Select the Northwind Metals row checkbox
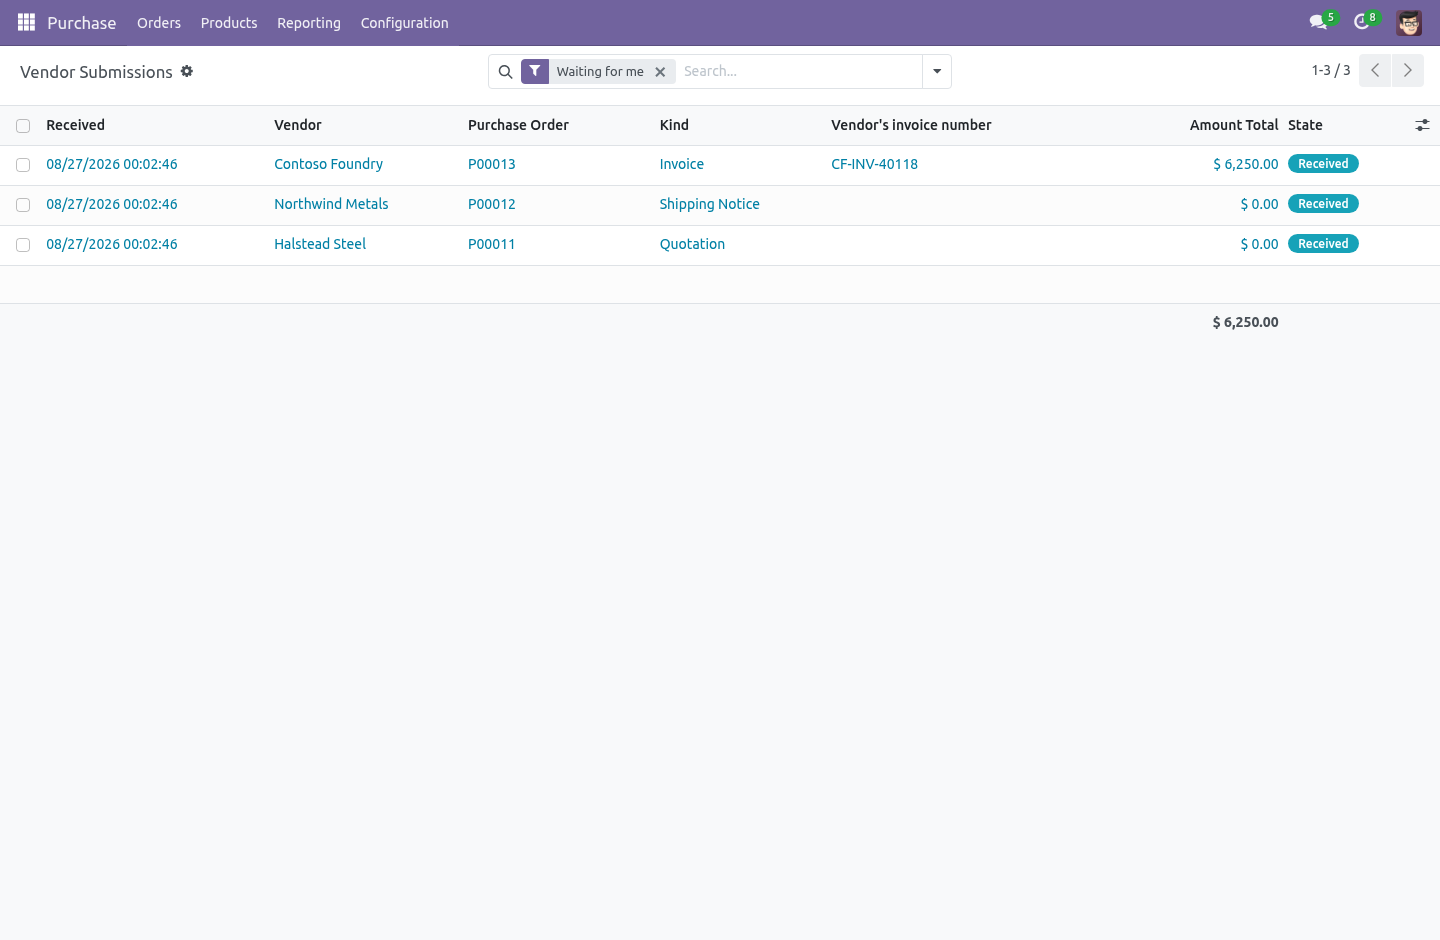The image size is (1440, 940). pyautogui.click(x=23, y=205)
